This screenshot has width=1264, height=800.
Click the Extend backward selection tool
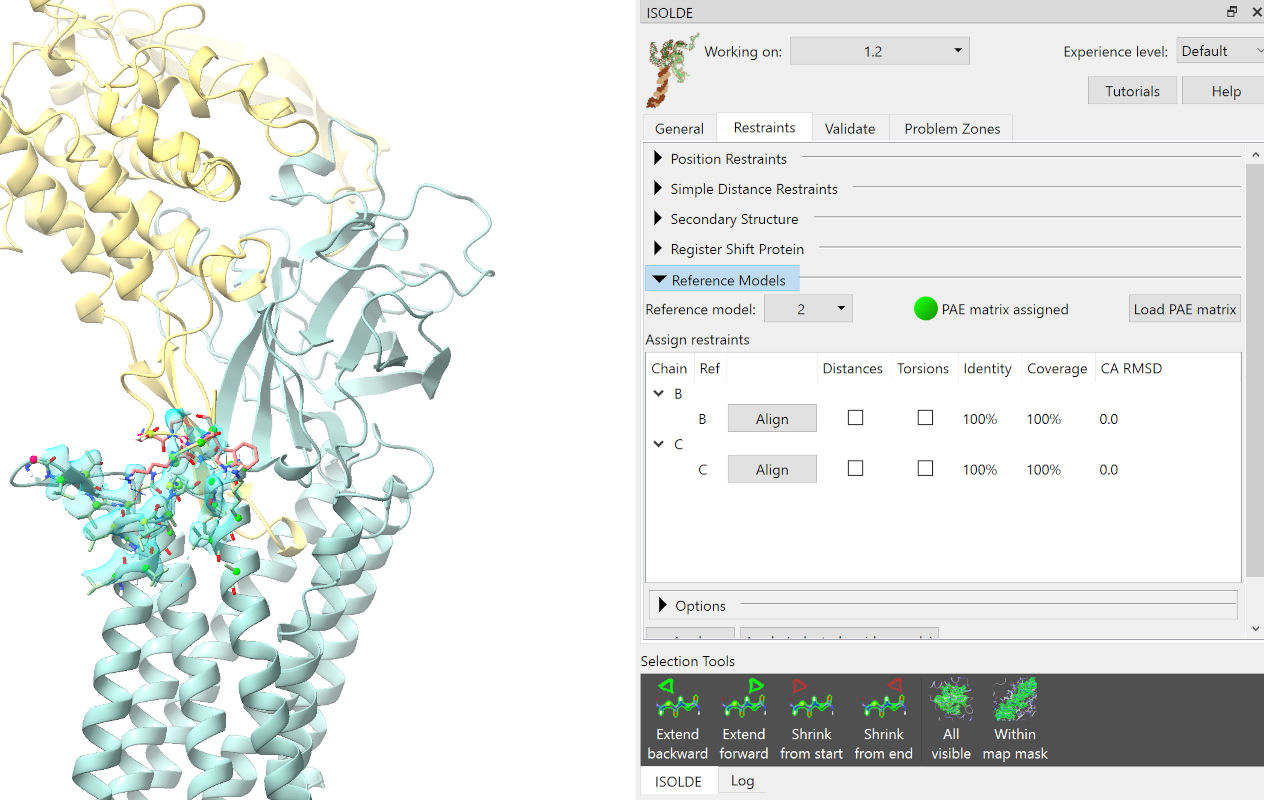[677, 719]
